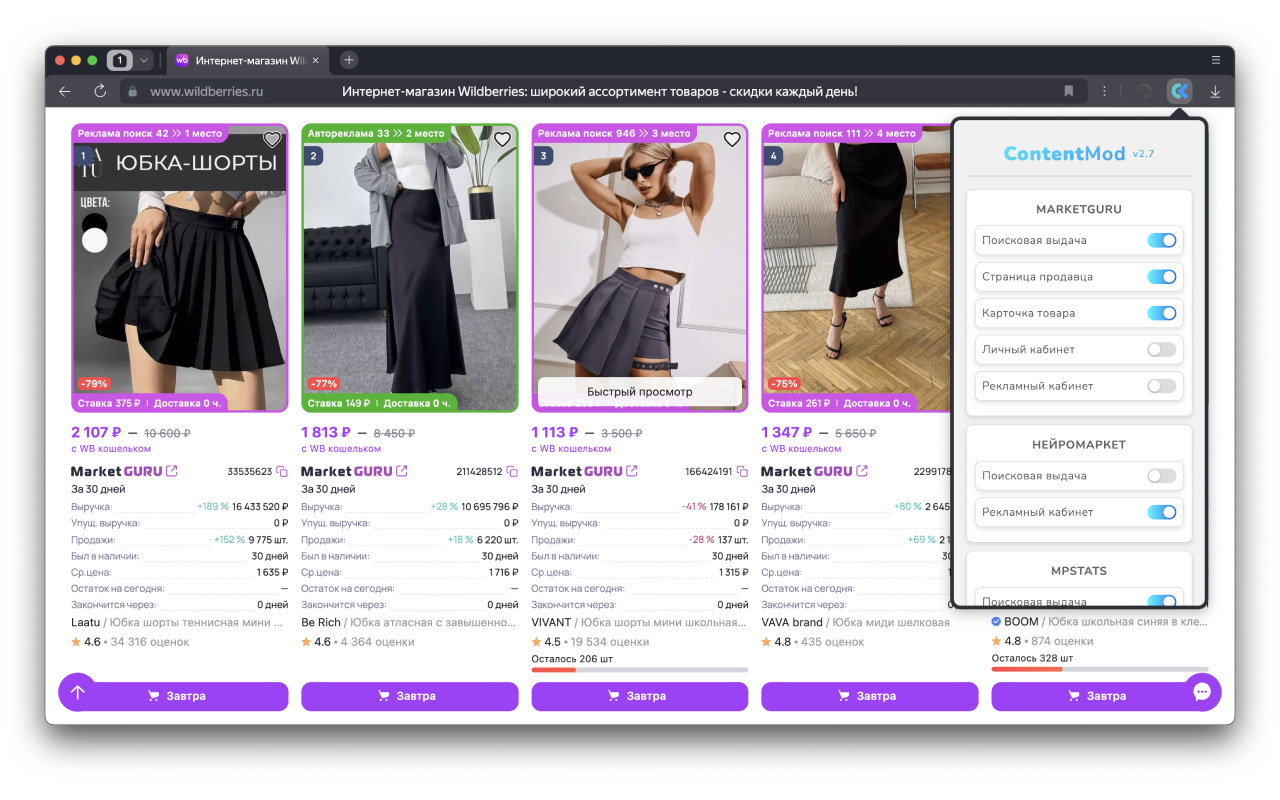The height and width of the screenshot is (800, 1280).
Task: Disable Нейромаркет Рекламный кабинет toggle
Action: pos(1161,512)
